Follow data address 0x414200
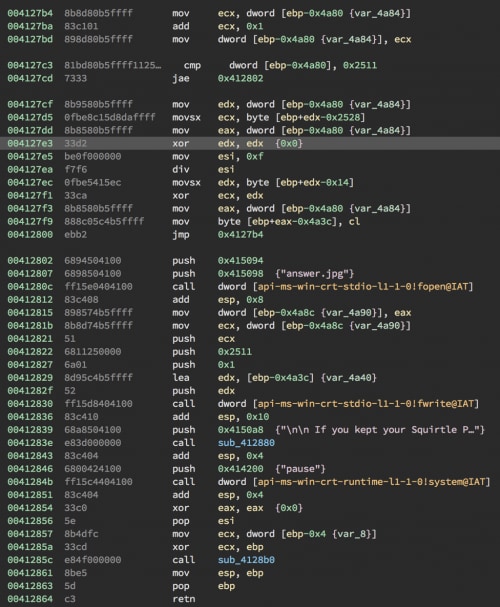Image resolution: width=500 pixels, height=607 pixels. 240,469
